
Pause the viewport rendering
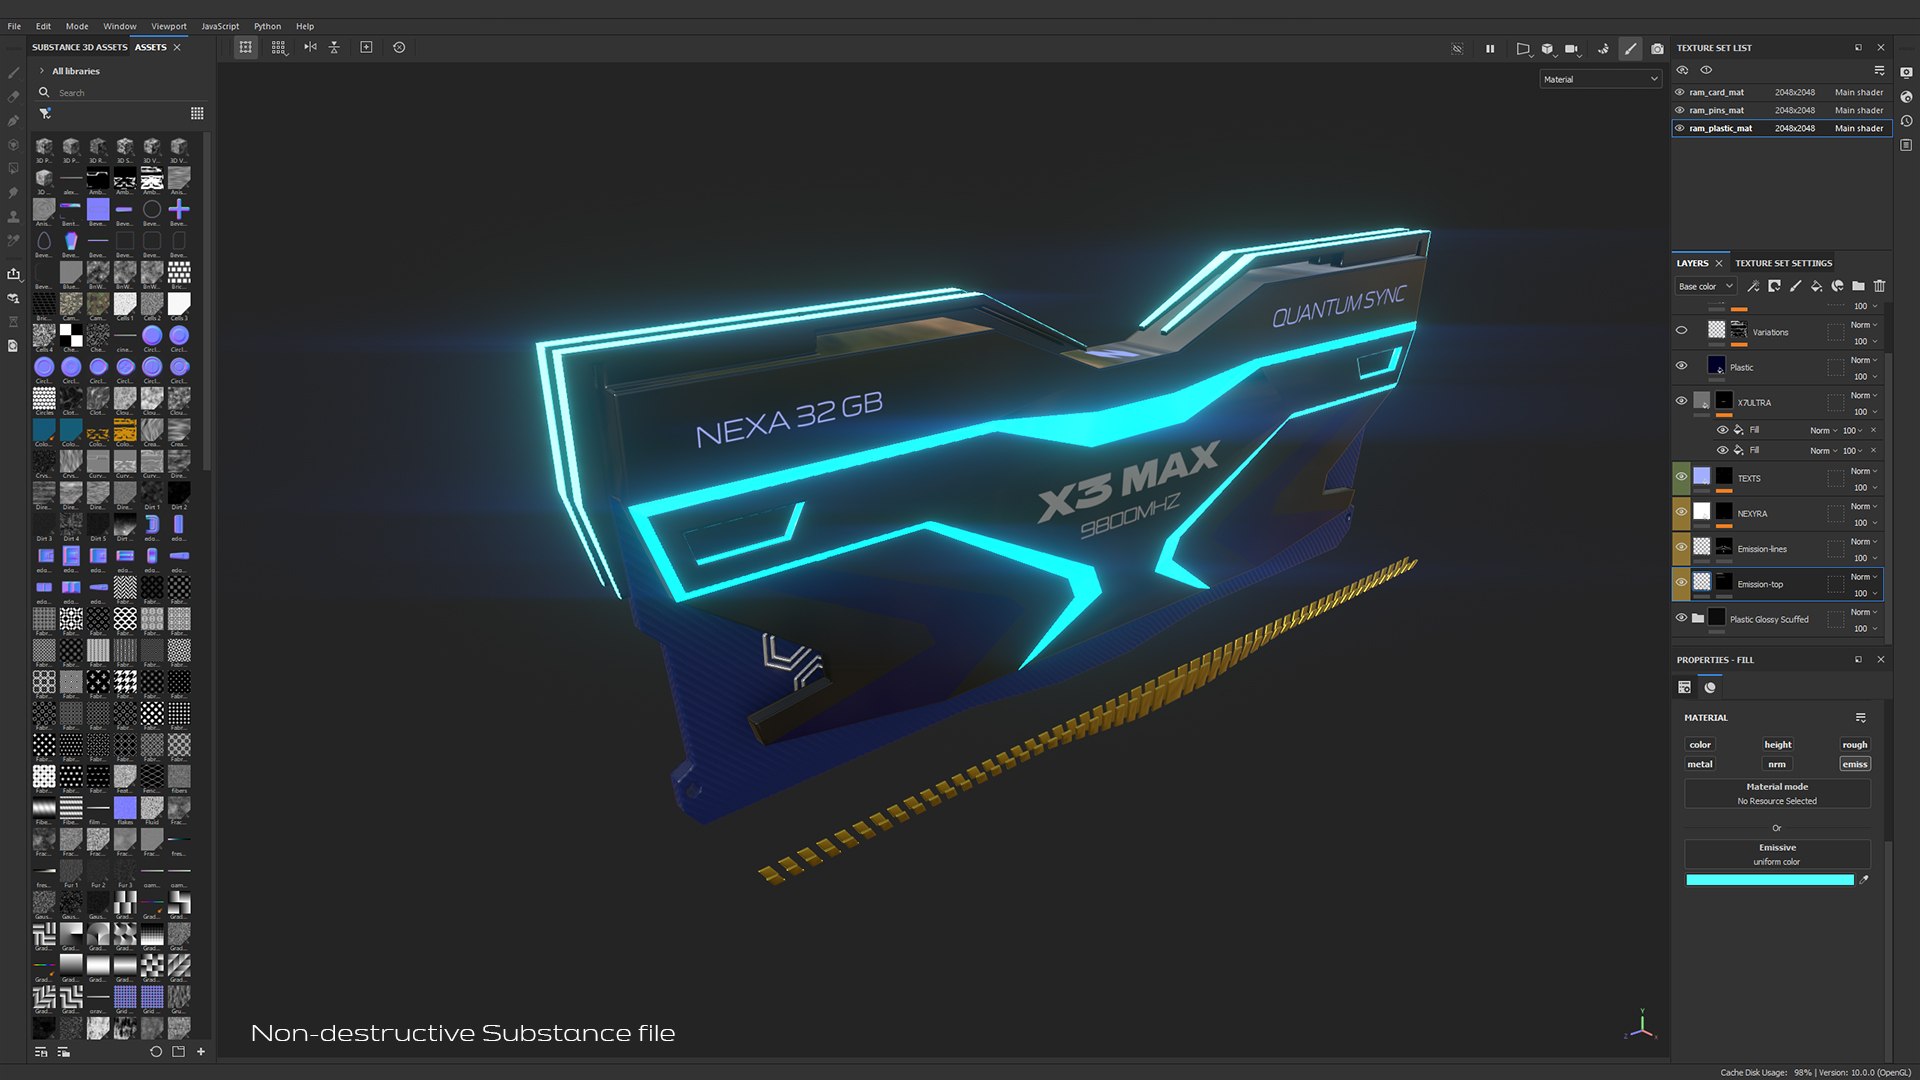1490,48
